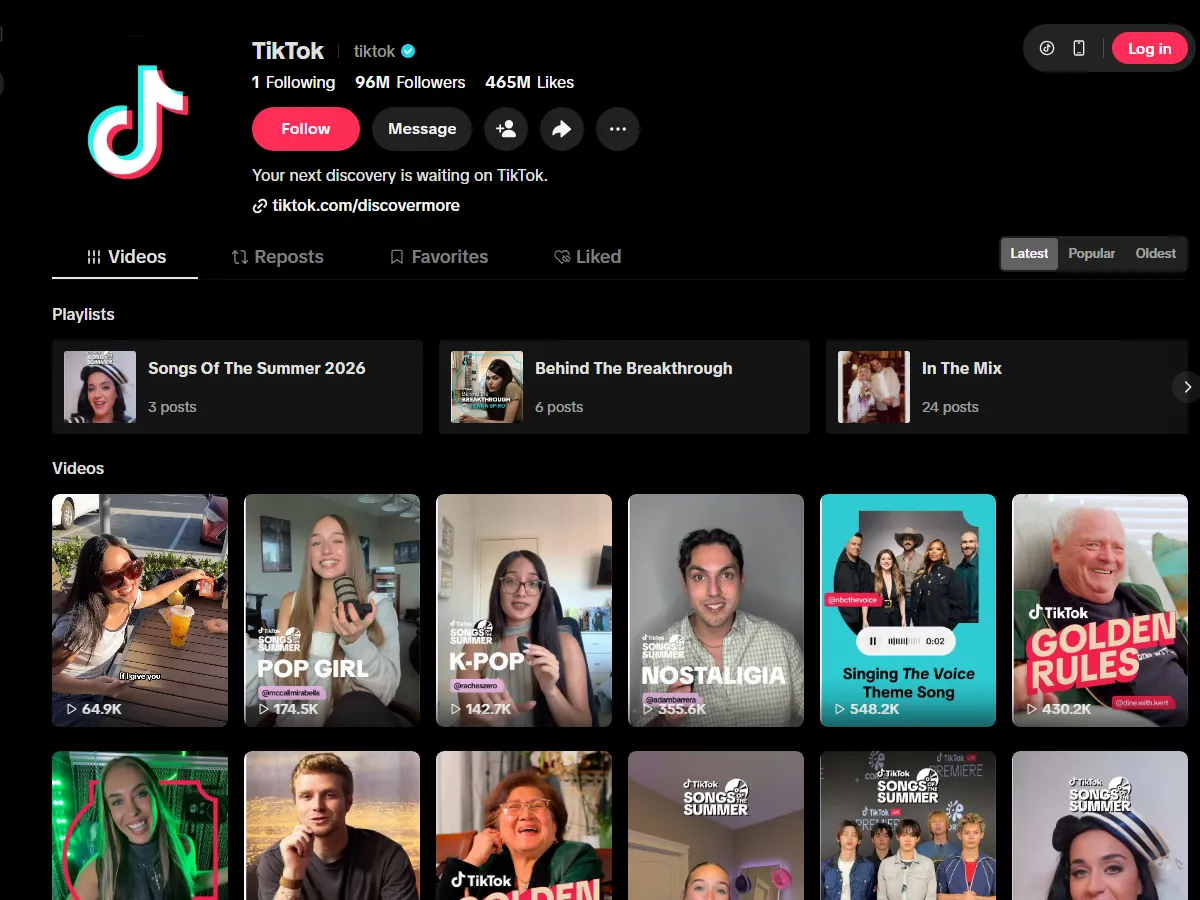Viewport: 1200px width, 900px height.
Task: Play the Singing The Voice Theme Song video
Action: (908, 610)
